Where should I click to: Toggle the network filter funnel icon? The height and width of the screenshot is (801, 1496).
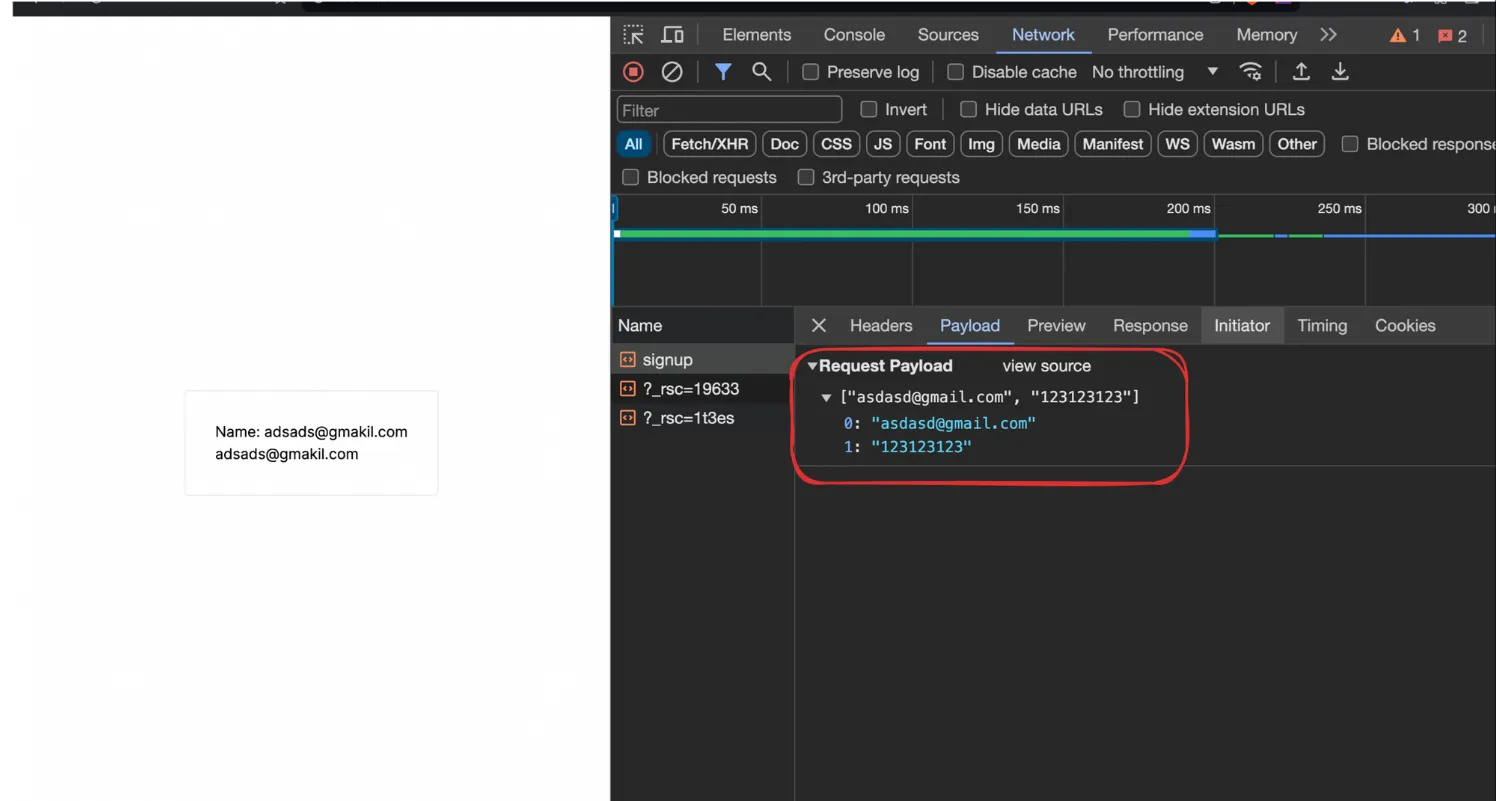723,72
